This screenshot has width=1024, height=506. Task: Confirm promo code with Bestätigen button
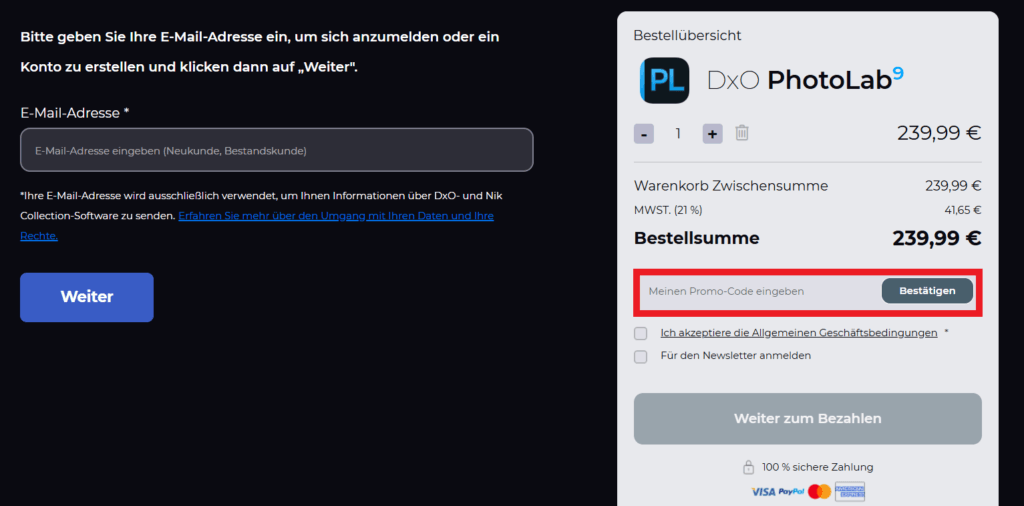point(927,291)
